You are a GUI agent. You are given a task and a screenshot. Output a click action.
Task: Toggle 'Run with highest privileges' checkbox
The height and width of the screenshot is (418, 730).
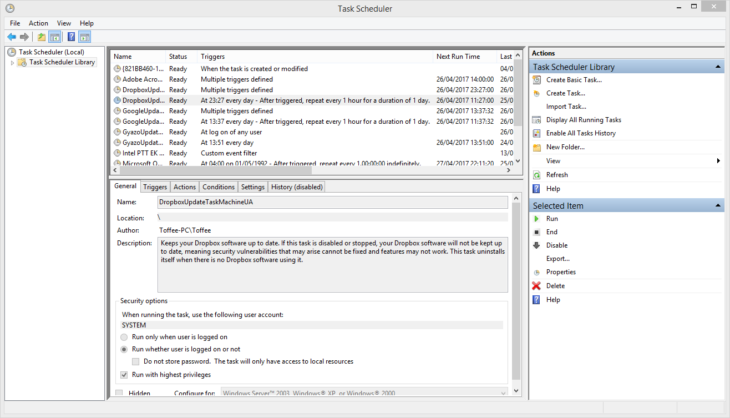pyautogui.click(x=124, y=375)
